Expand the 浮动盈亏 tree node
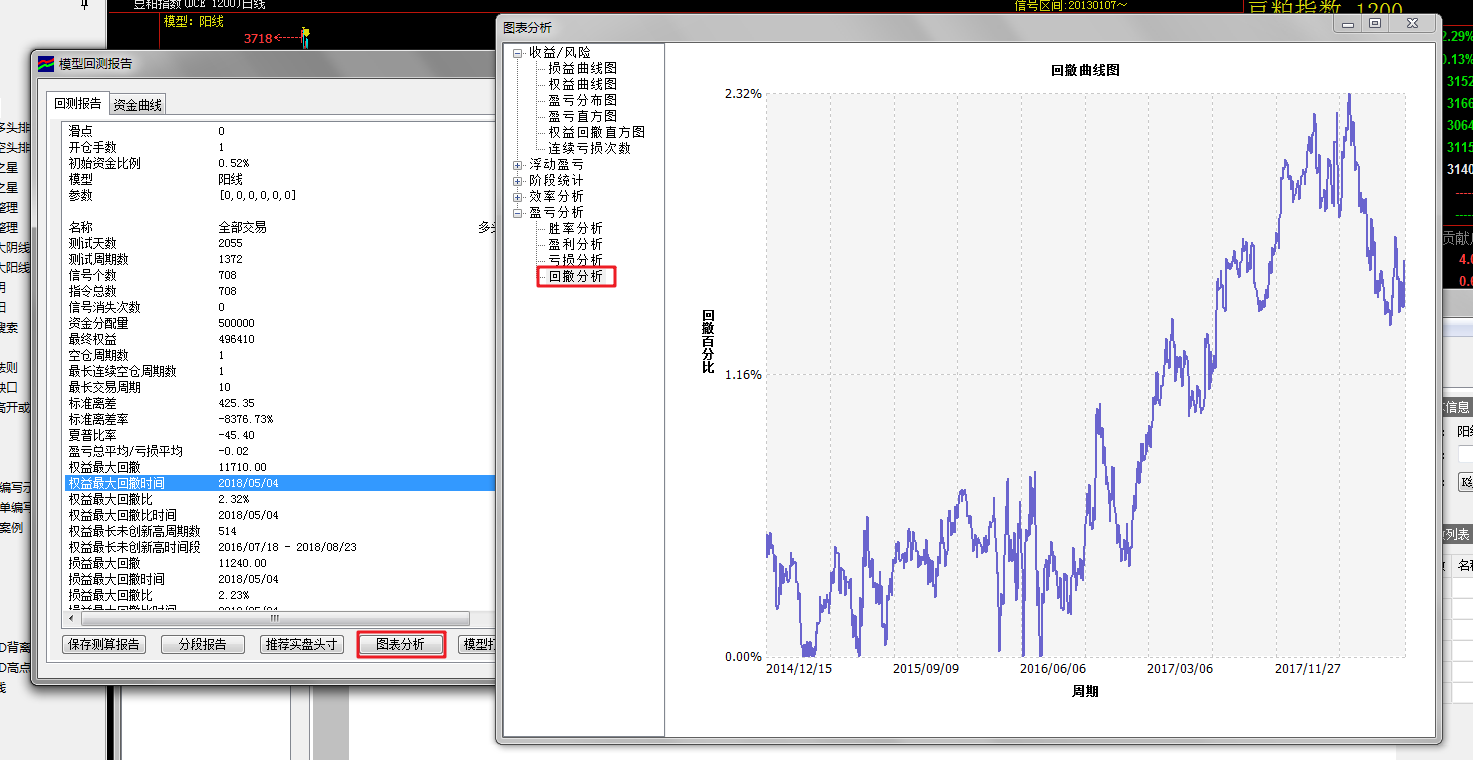 [x=517, y=165]
